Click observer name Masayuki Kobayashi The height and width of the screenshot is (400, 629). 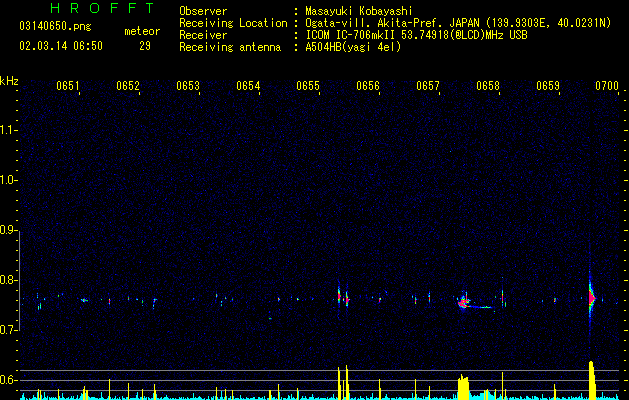click(358, 11)
